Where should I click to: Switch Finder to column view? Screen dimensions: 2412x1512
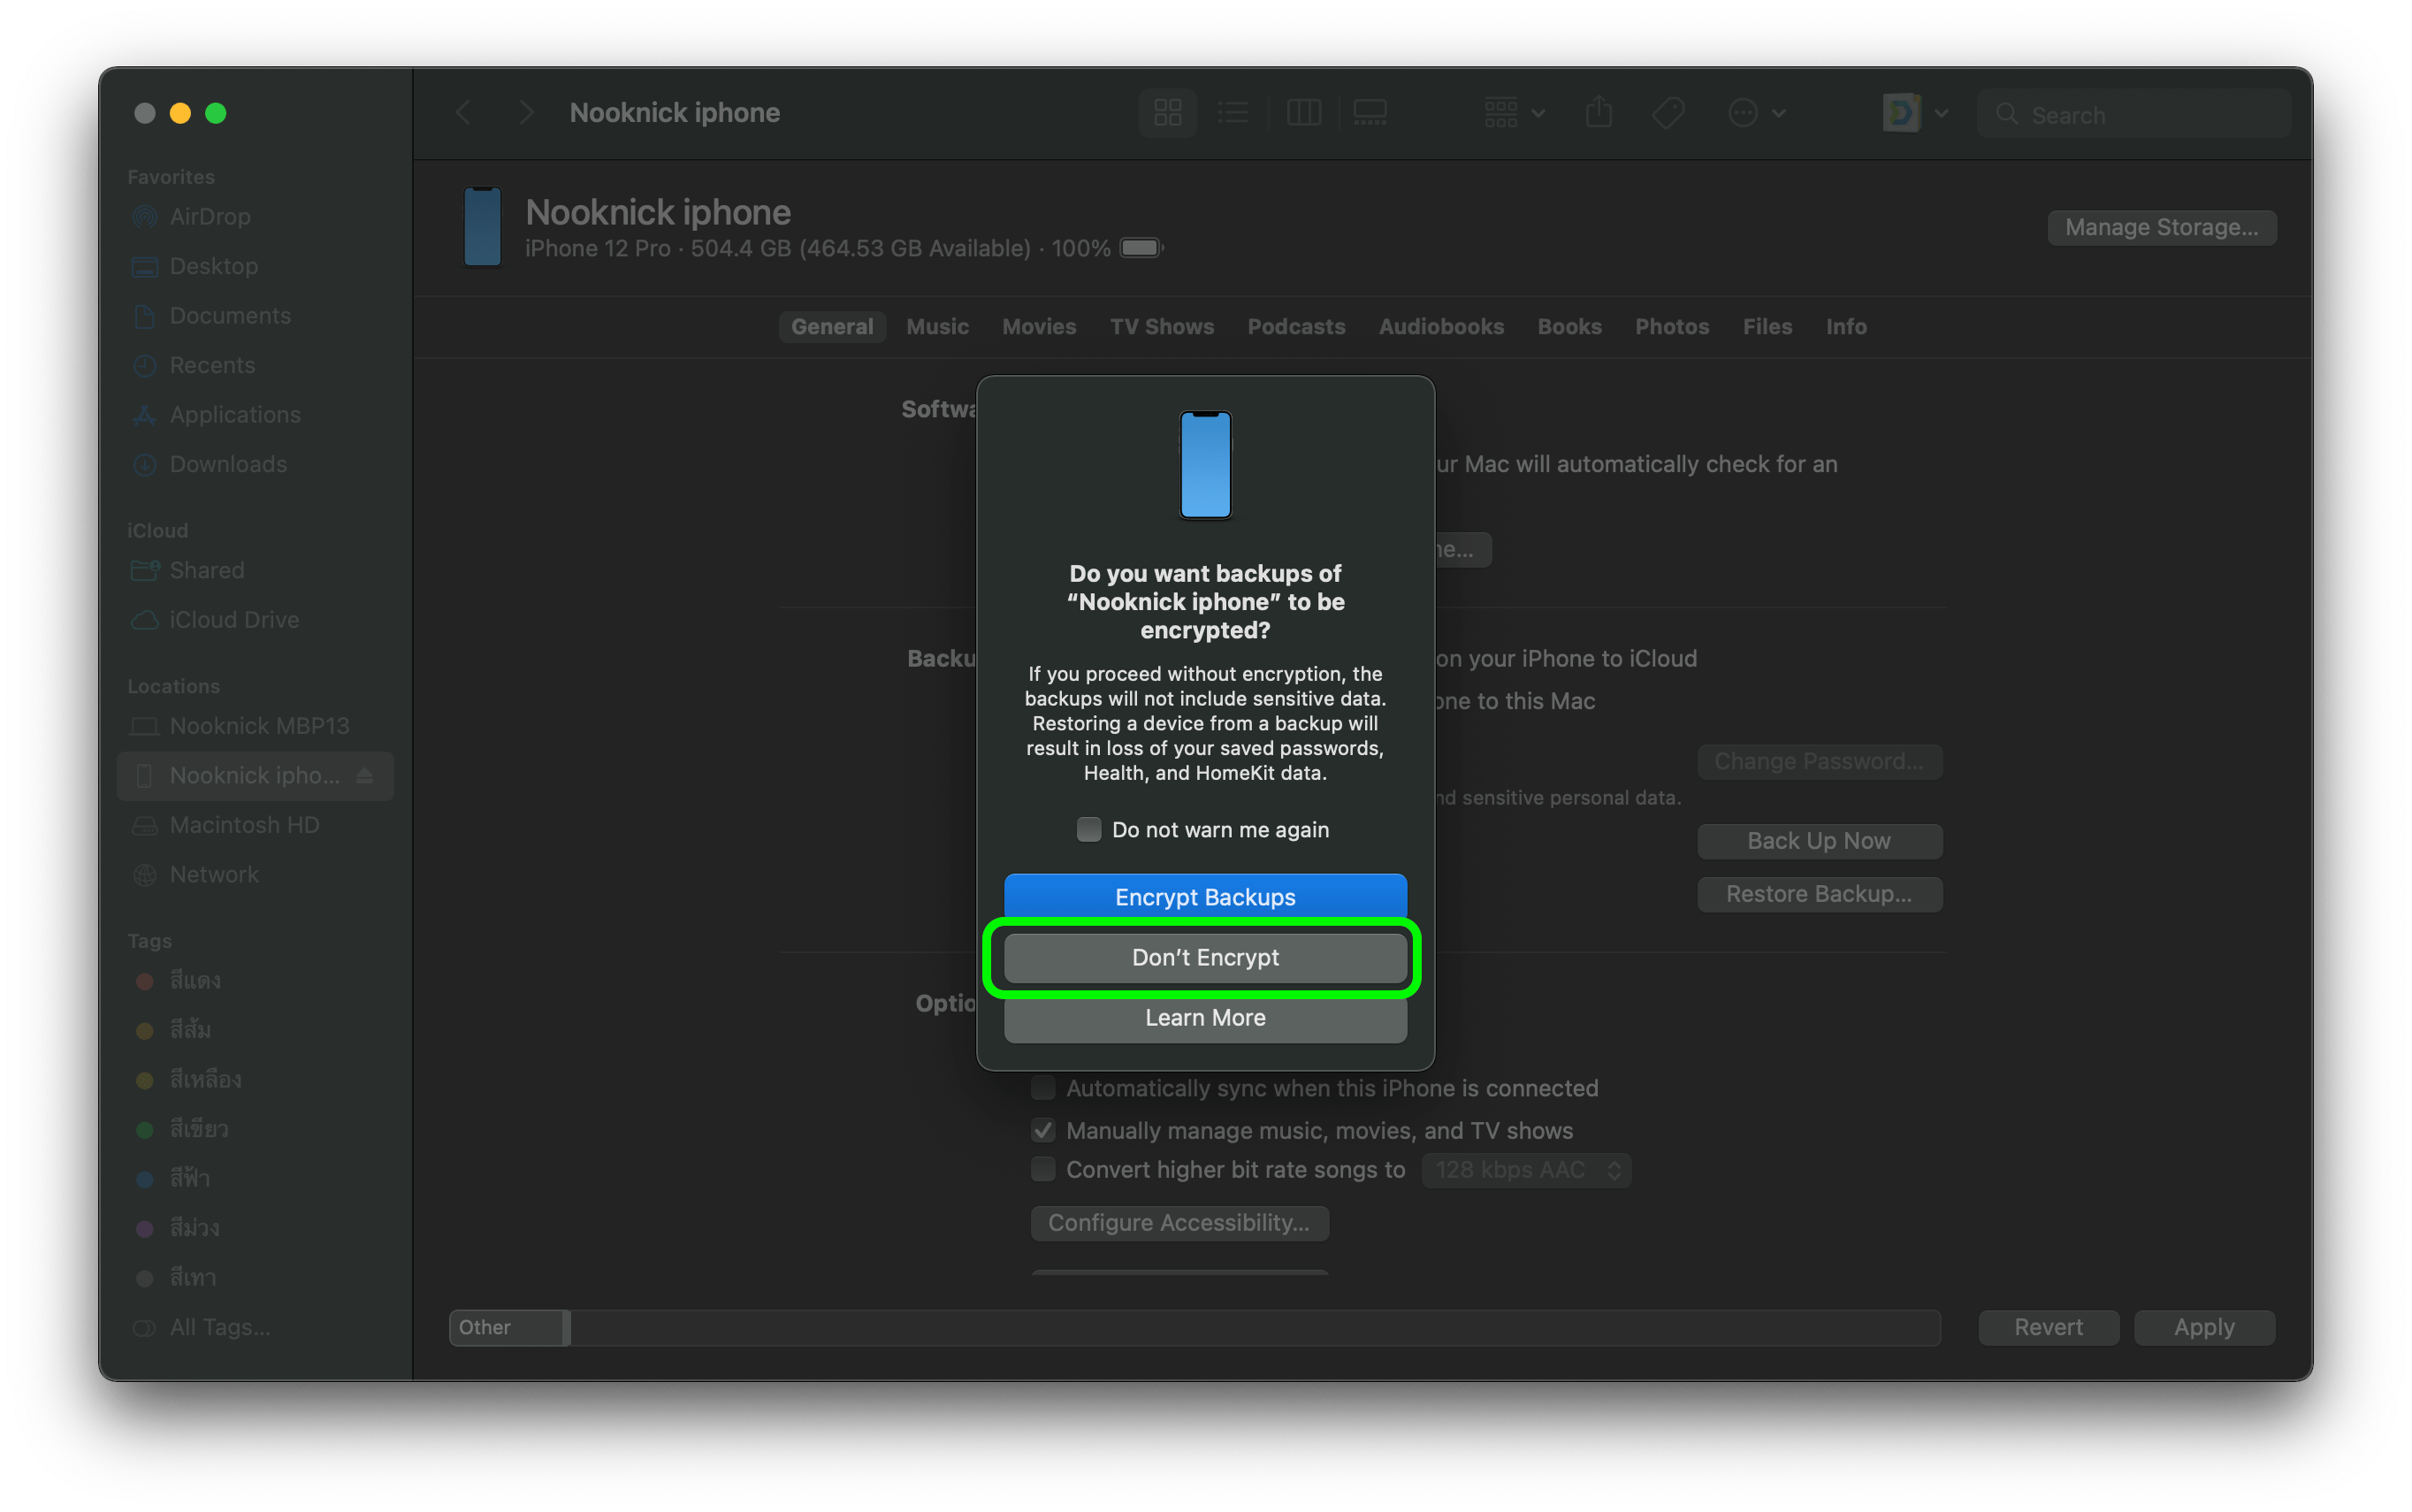click(1303, 113)
